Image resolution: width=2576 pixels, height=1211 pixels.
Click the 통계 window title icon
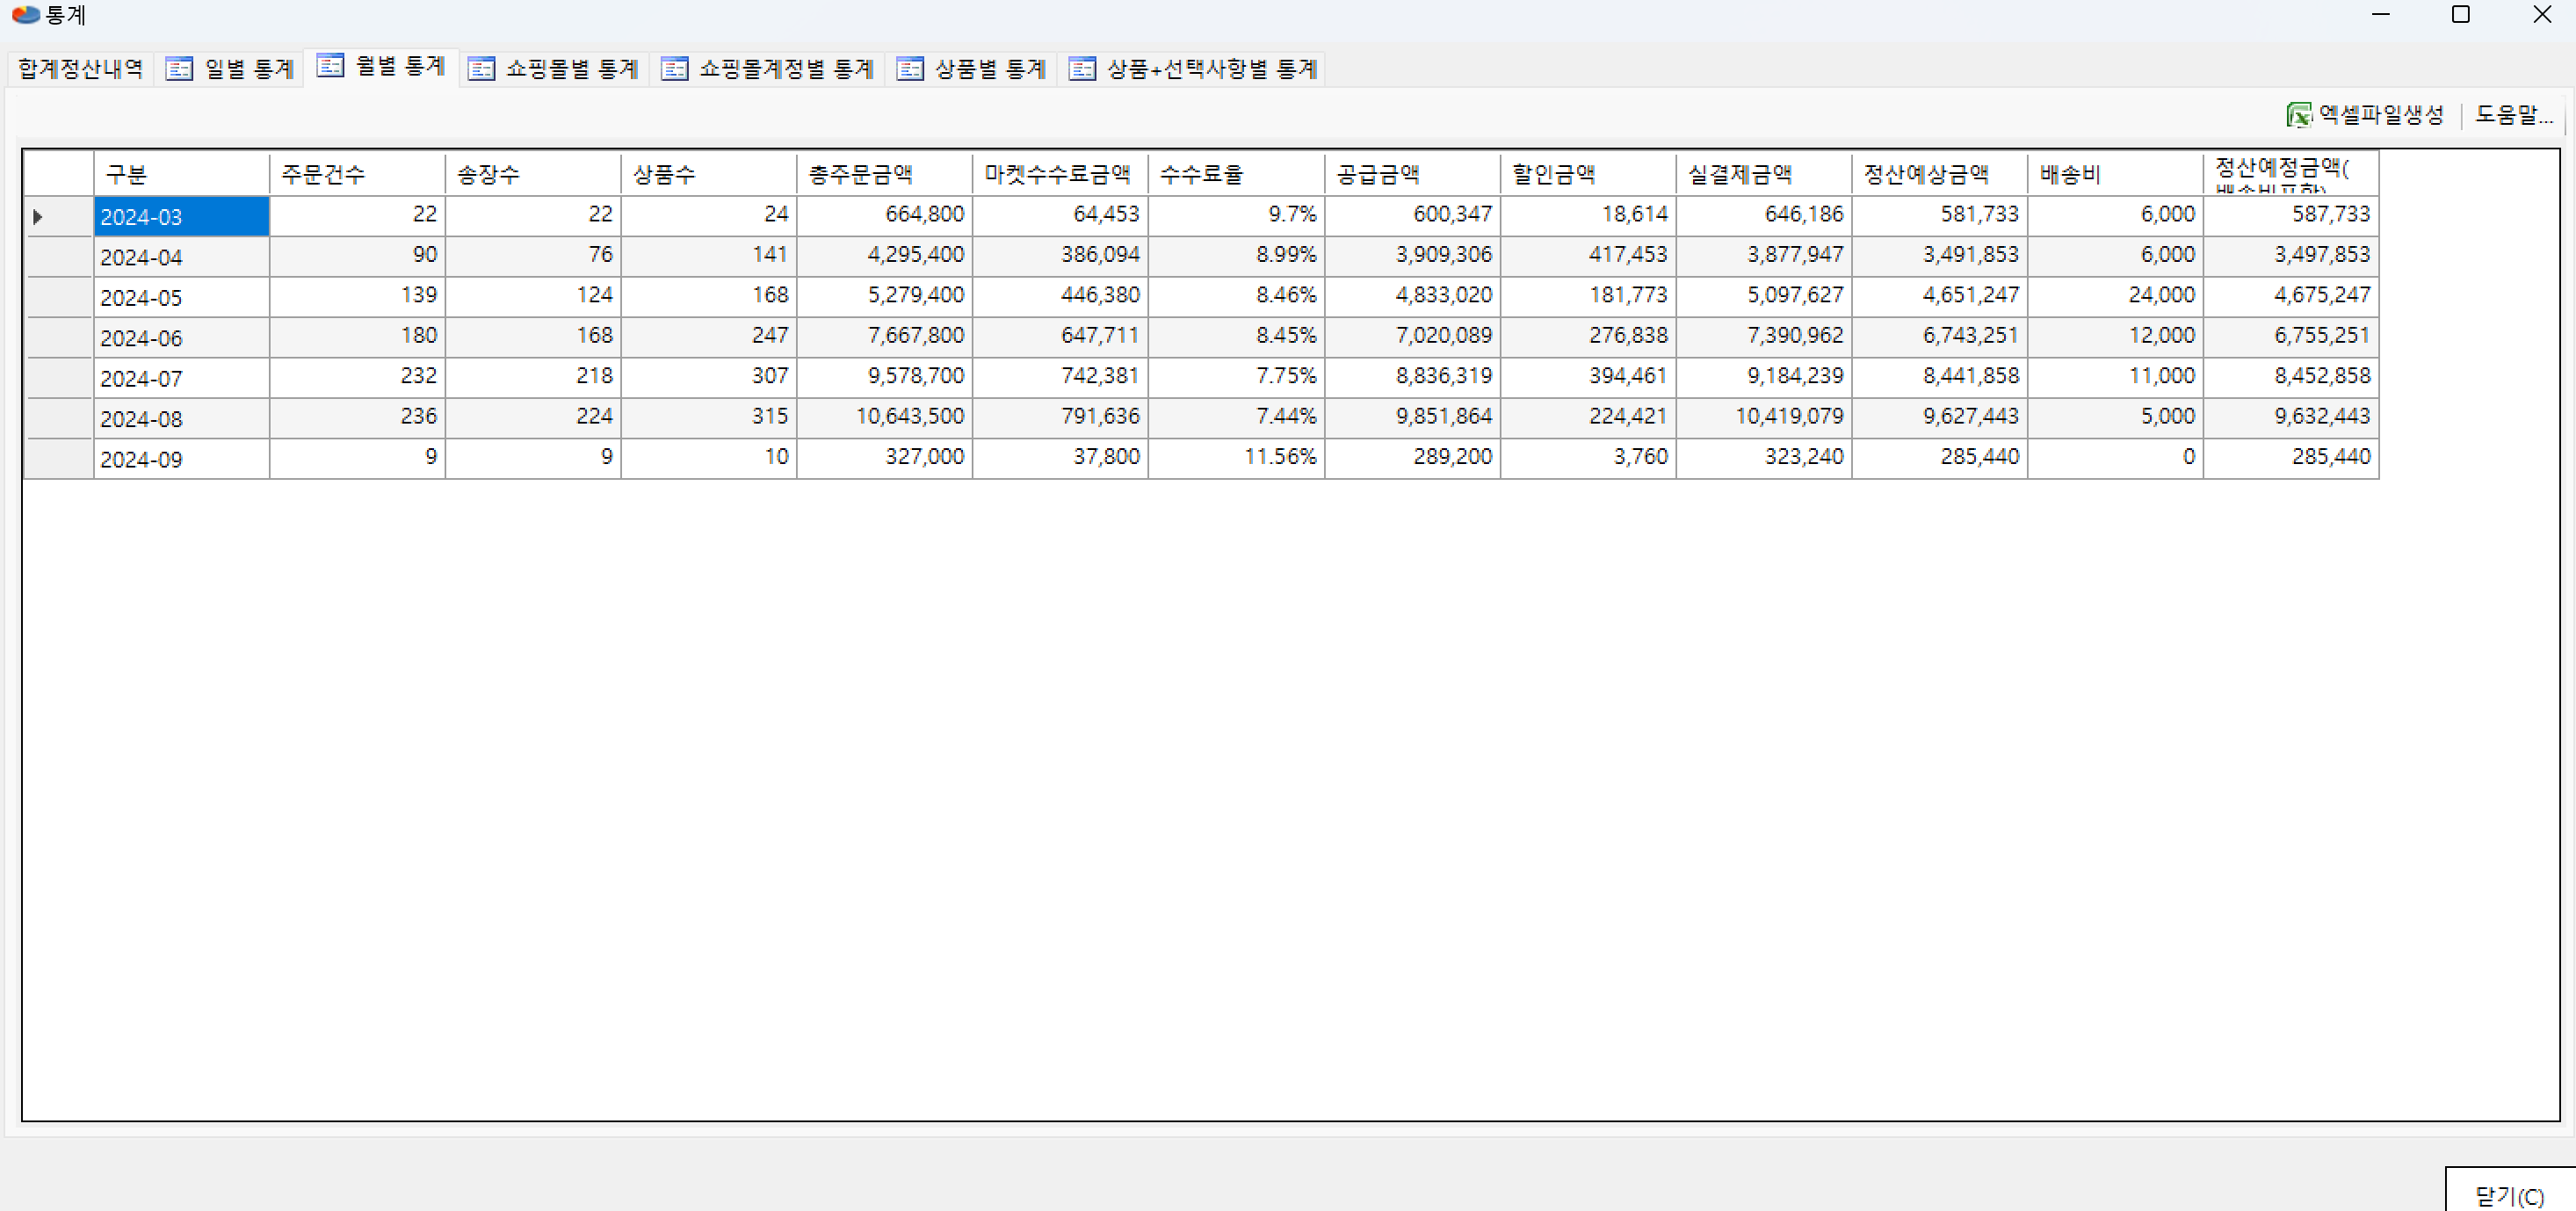pos(25,15)
